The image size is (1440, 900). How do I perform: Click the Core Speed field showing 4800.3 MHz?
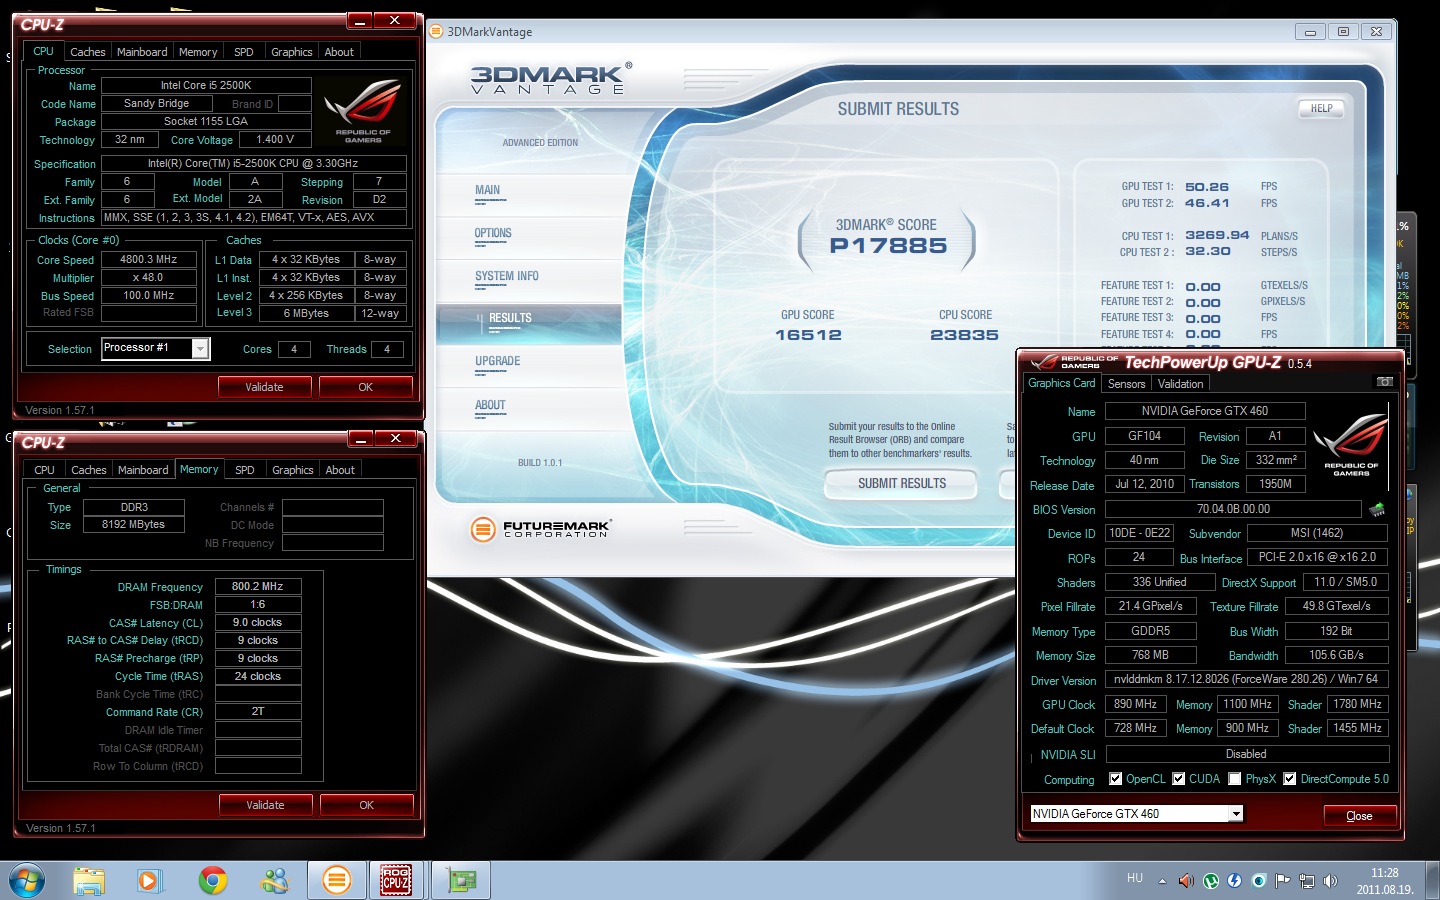[149, 260]
